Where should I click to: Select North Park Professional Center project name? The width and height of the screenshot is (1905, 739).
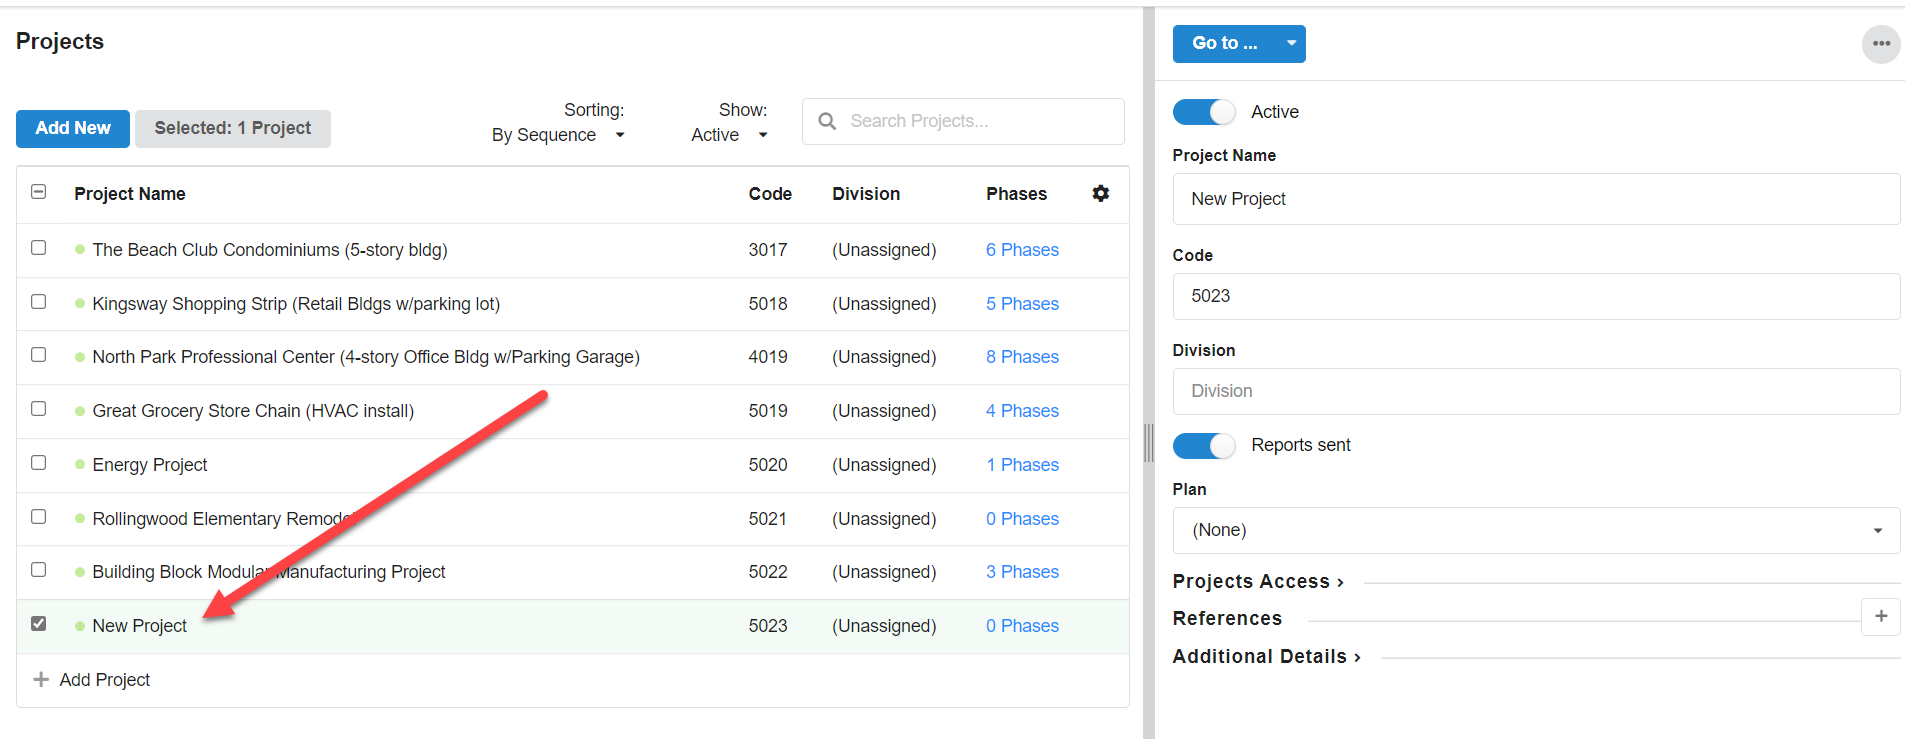point(366,357)
